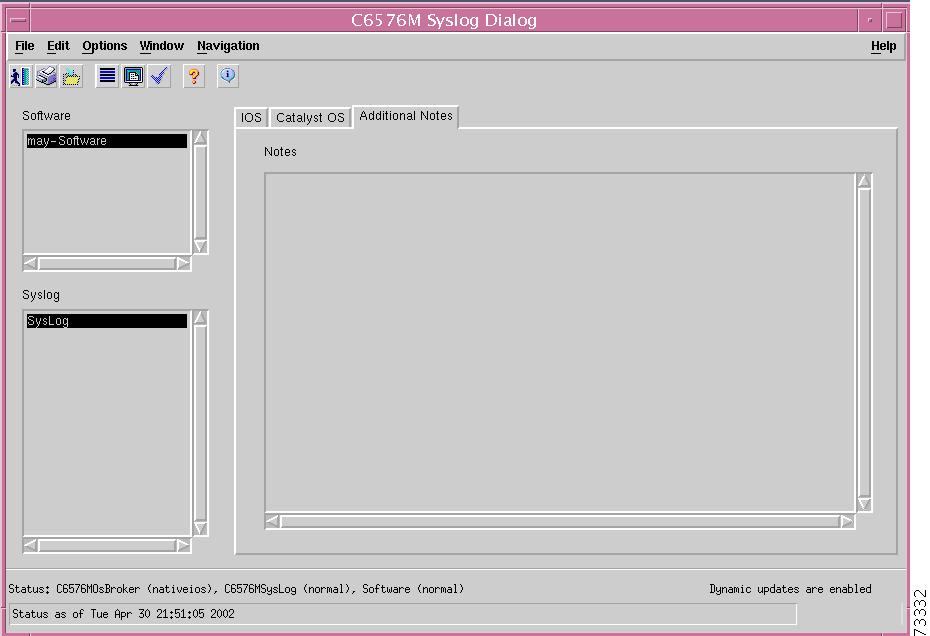Click the 'Status as of' timestamp field
The height and width of the screenshot is (636, 930).
point(403,614)
